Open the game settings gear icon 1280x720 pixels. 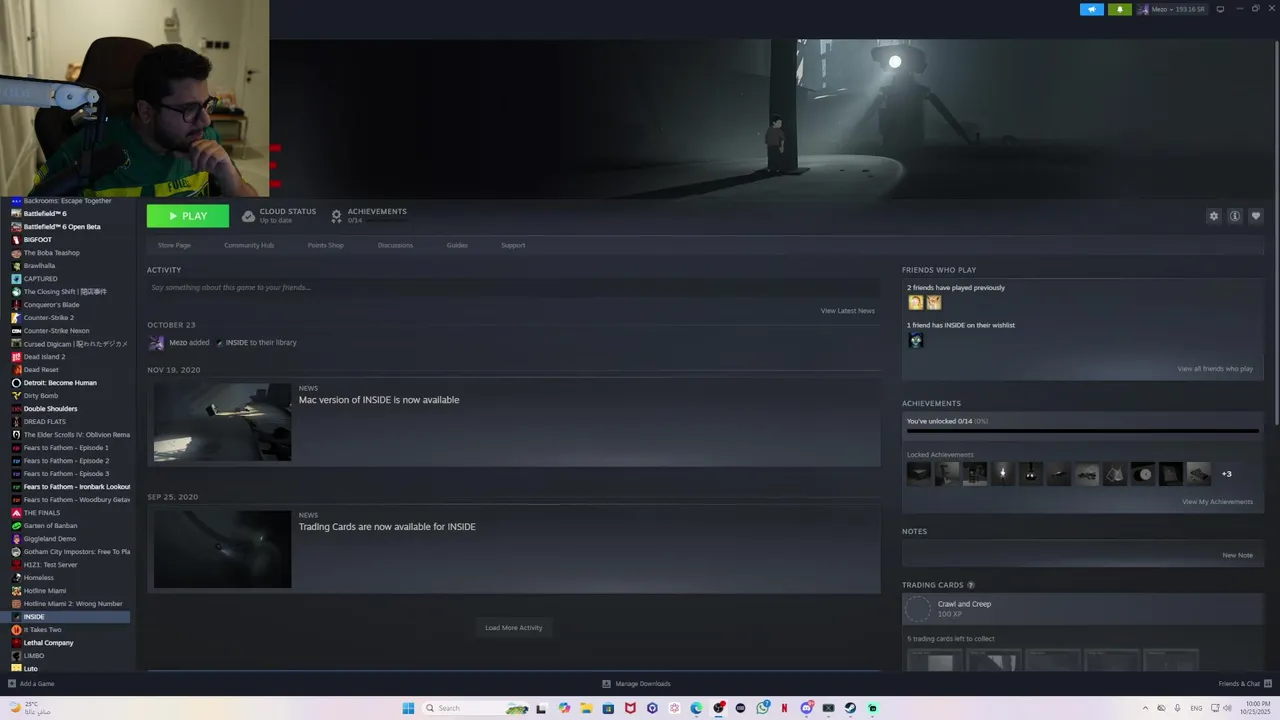click(x=1214, y=216)
